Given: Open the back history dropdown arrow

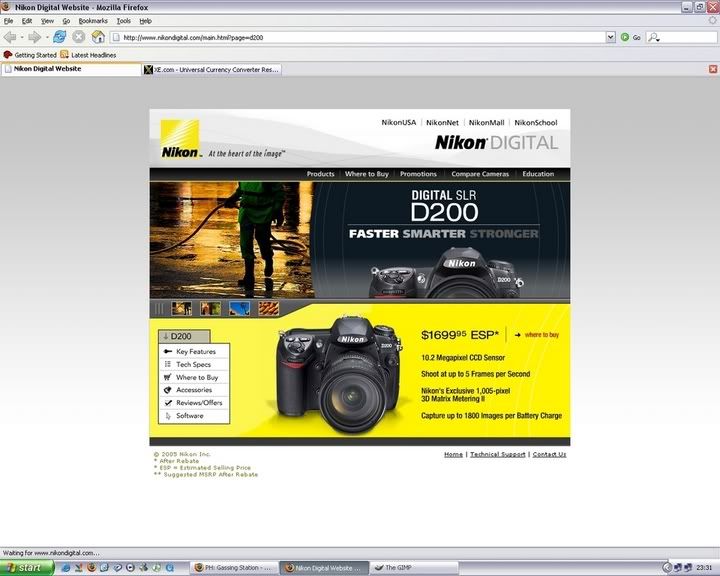Looking at the screenshot, I should (x=22, y=37).
